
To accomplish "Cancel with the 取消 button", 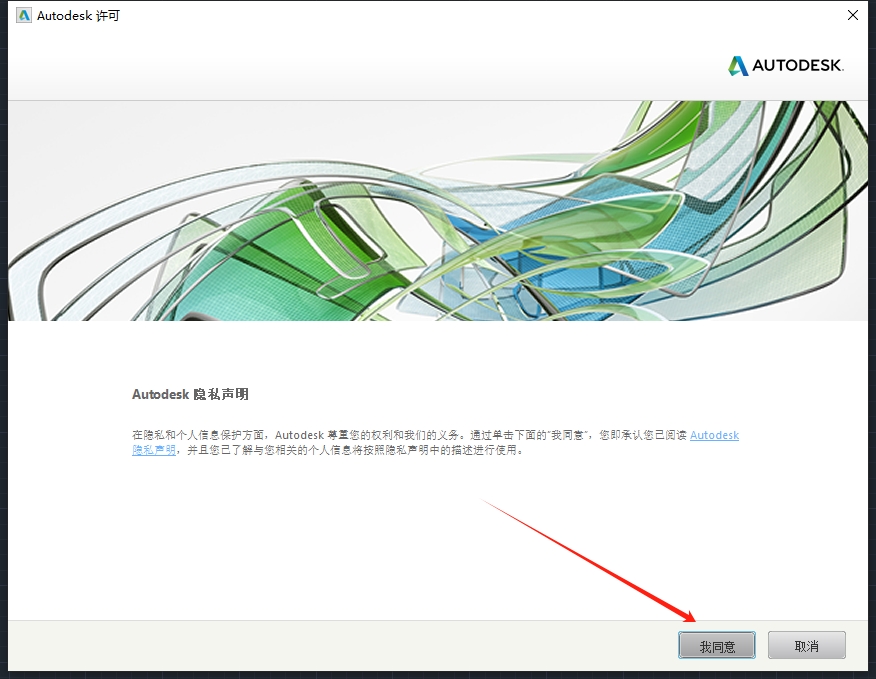I will coord(806,646).
